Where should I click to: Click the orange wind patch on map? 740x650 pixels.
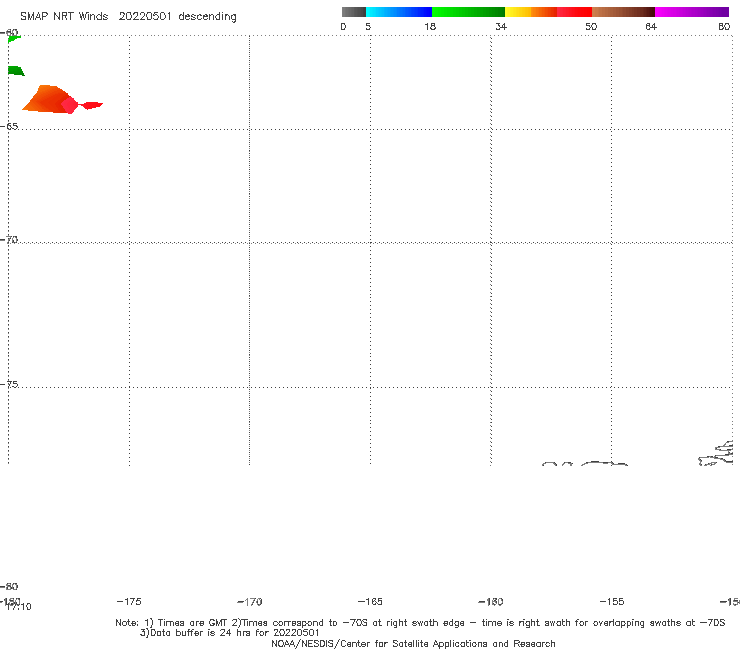47,100
